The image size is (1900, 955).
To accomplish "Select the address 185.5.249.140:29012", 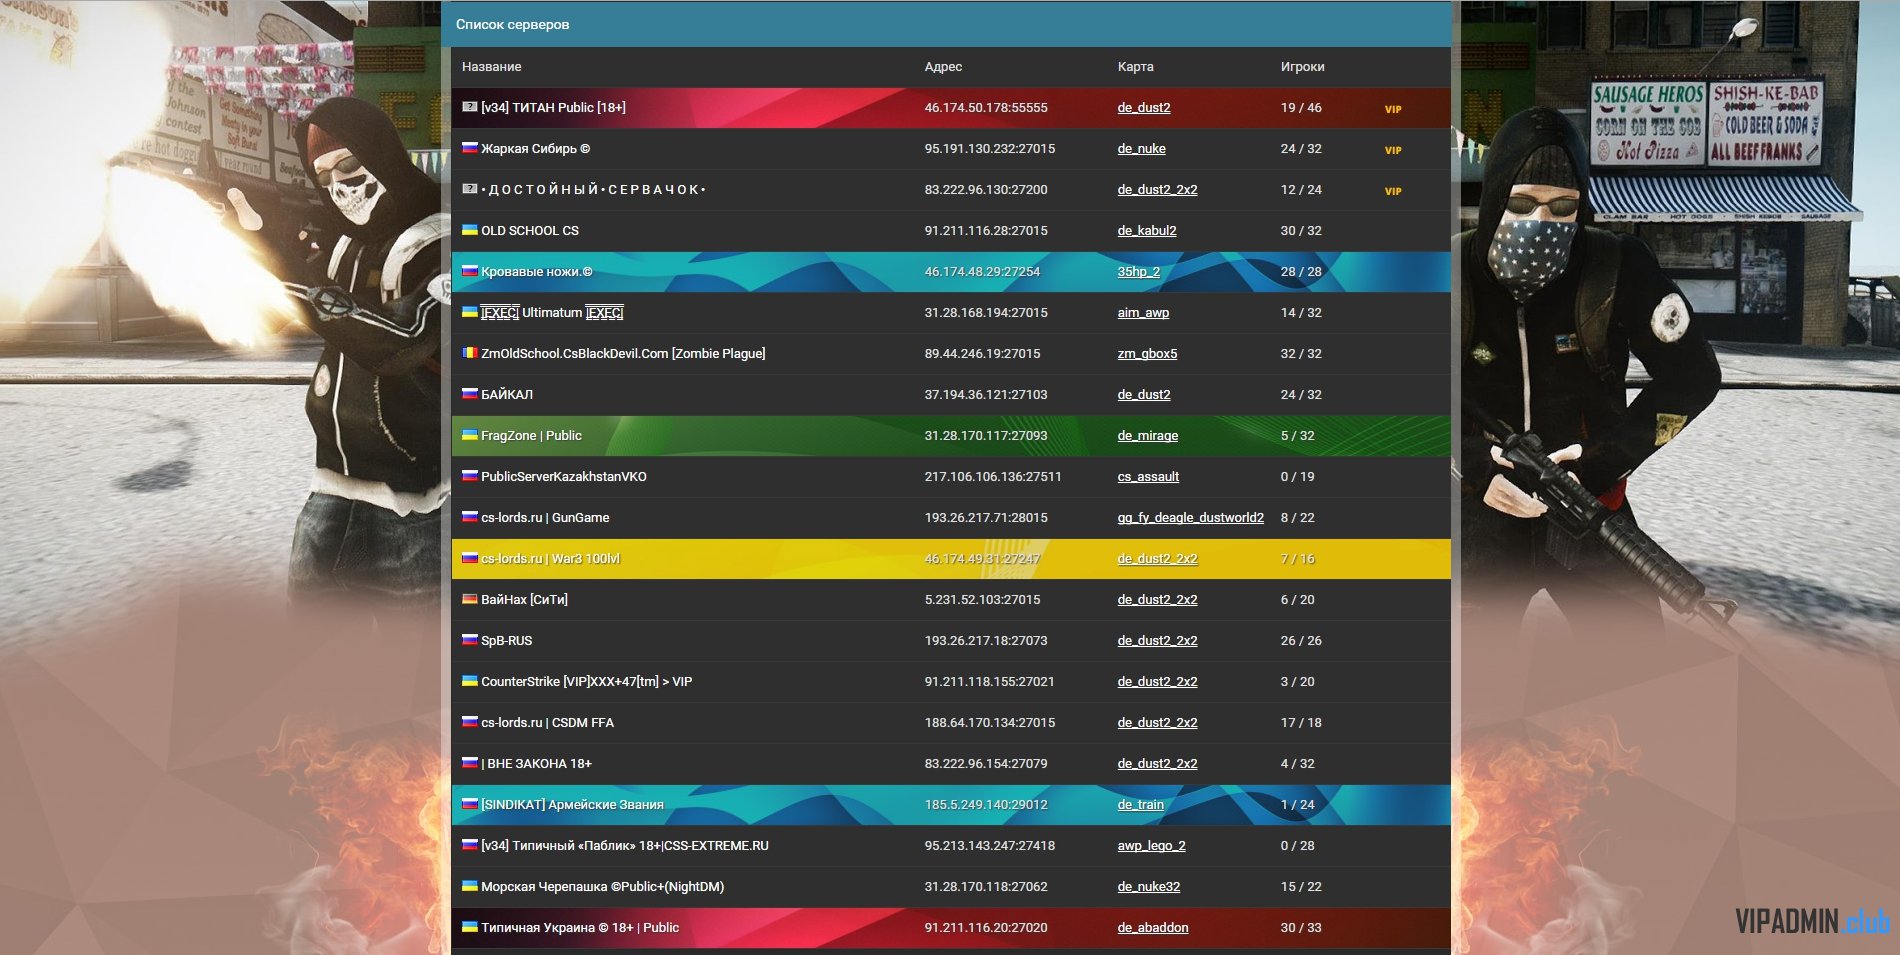I will (x=986, y=805).
